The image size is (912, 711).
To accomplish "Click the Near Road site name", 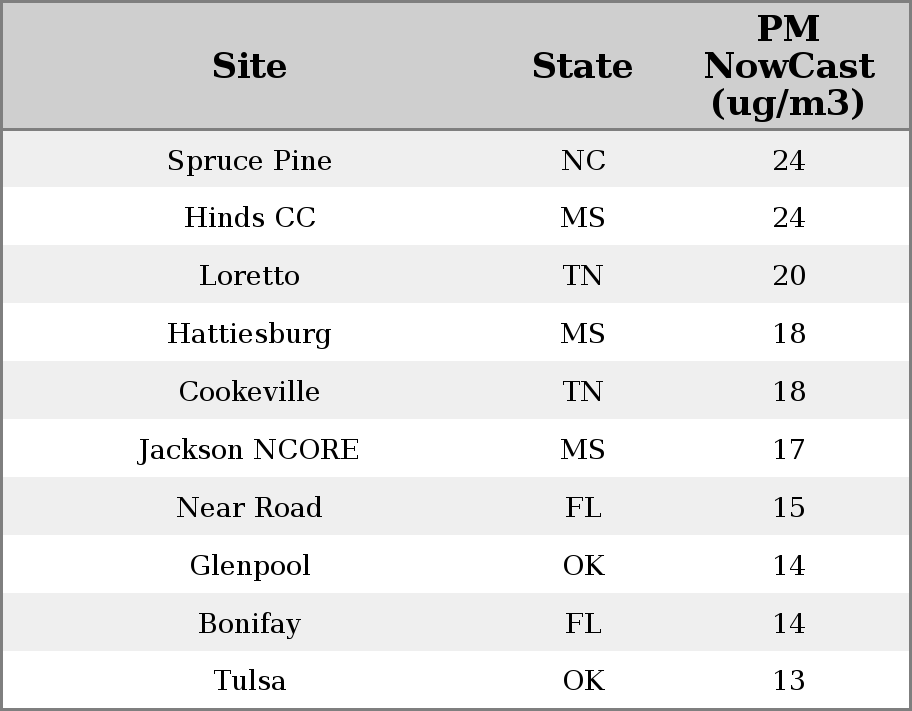I will pyautogui.click(x=249, y=507).
